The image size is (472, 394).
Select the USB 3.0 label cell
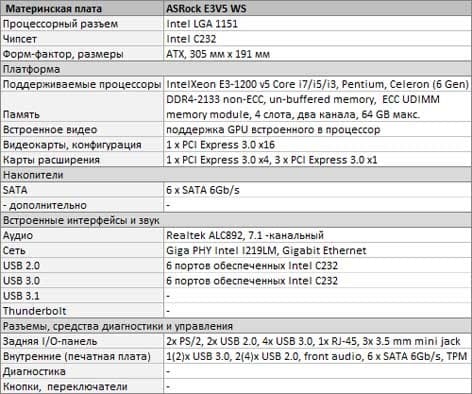point(82,281)
